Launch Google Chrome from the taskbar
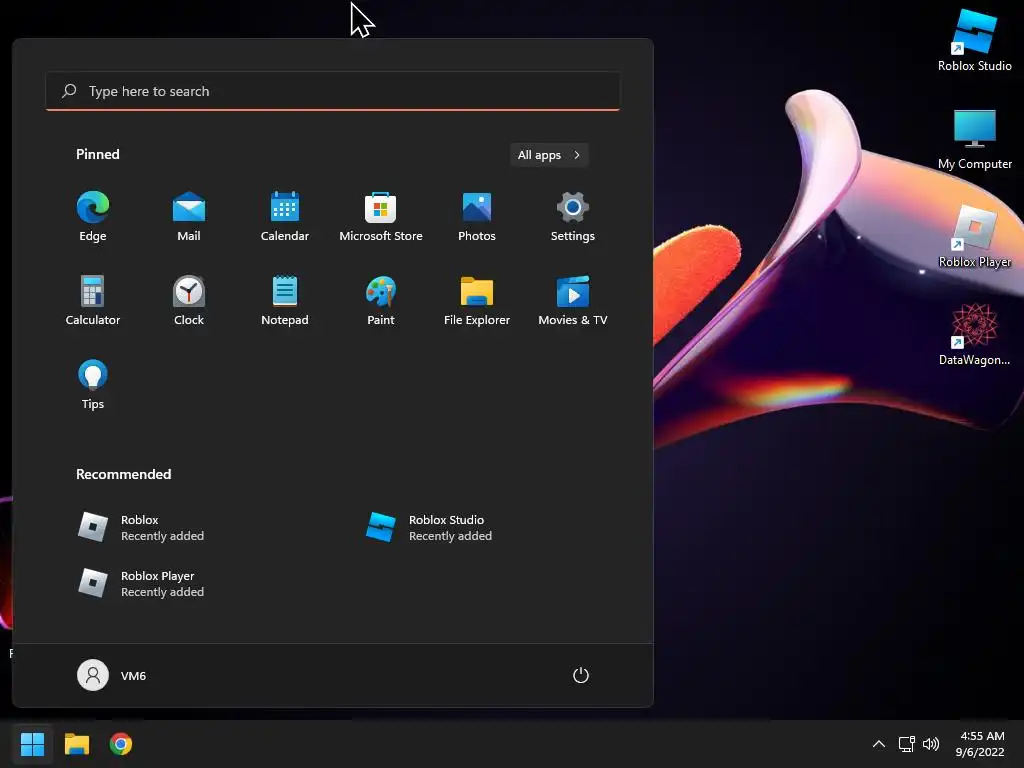The width and height of the screenshot is (1024, 768). (121, 744)
